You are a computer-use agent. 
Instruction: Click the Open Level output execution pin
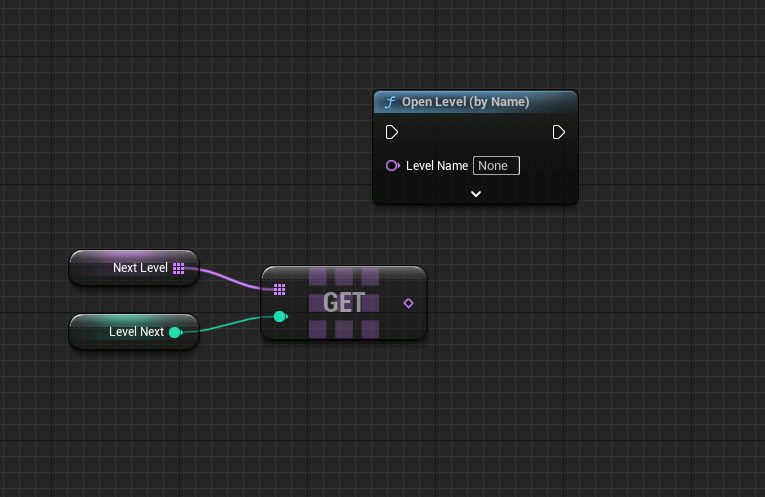click(559, 132)
